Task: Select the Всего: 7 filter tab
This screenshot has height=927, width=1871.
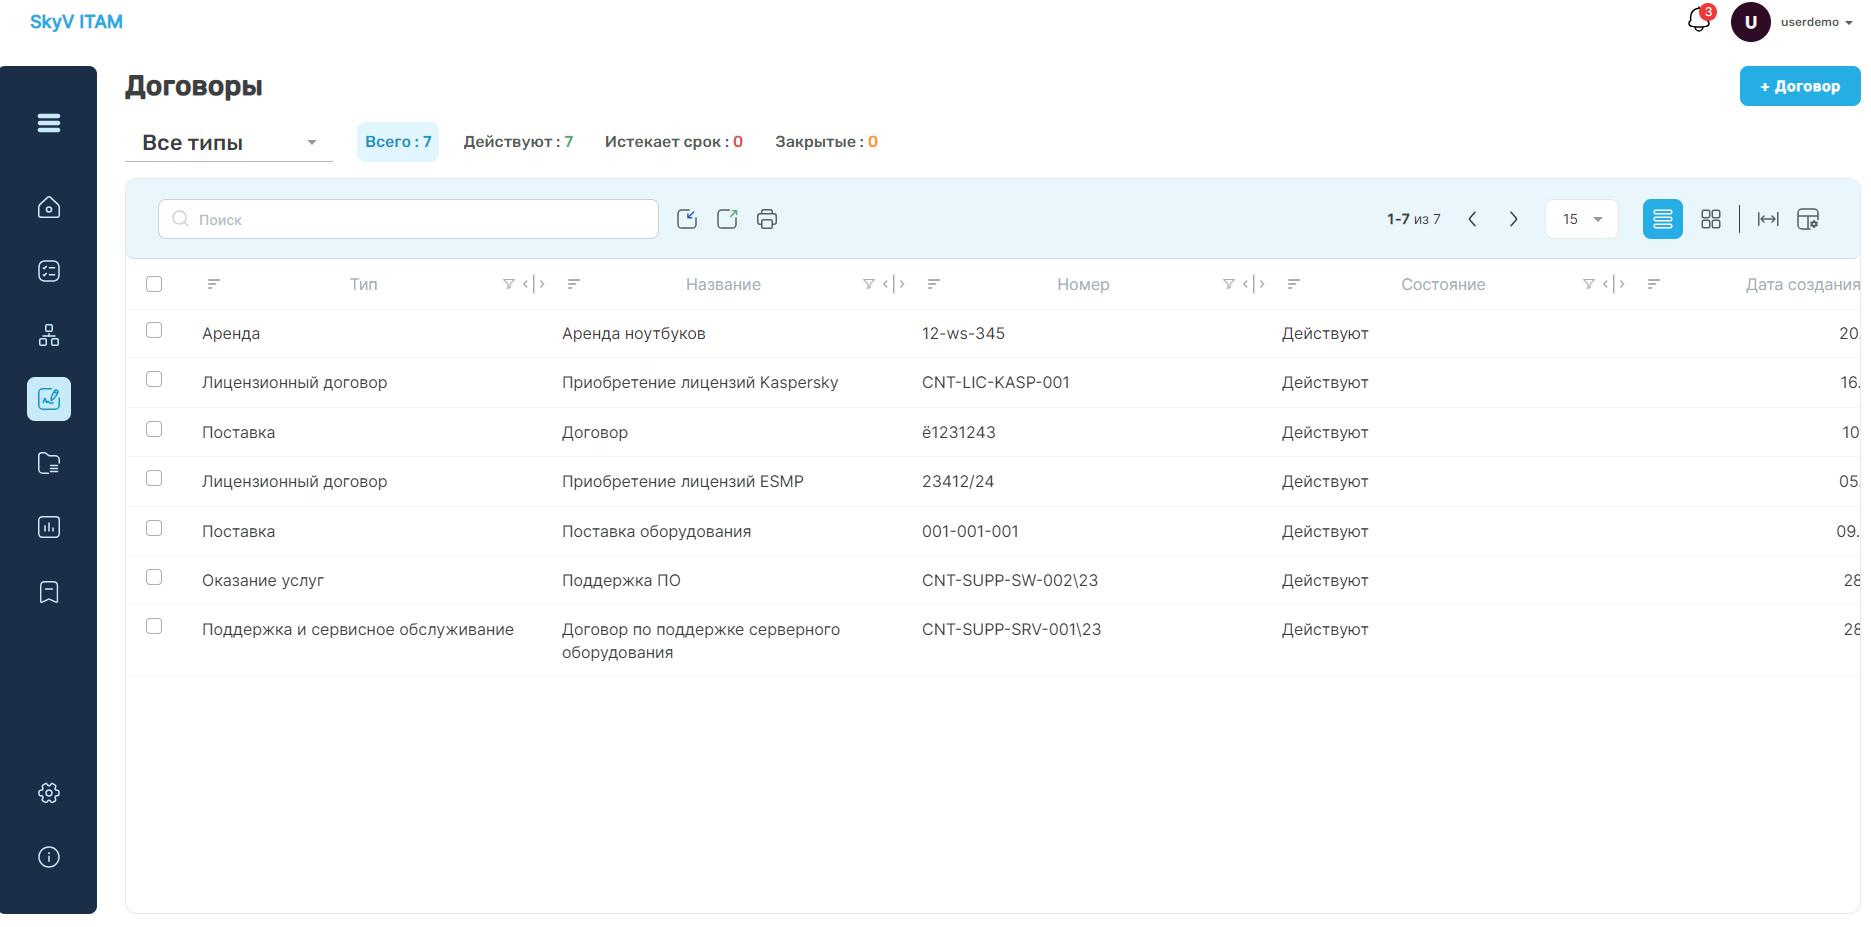Action: pos(398,142)
